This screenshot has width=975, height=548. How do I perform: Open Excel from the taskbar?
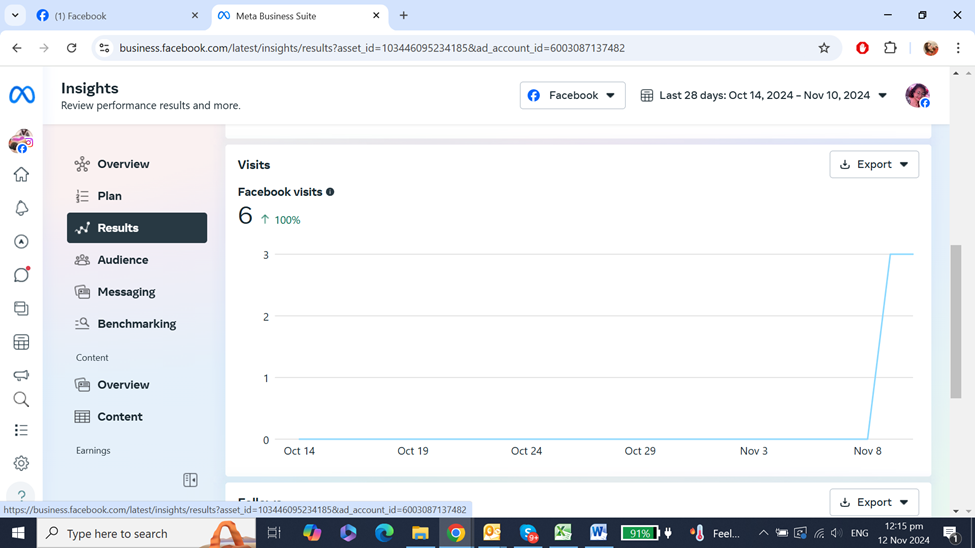pos(563,532)
